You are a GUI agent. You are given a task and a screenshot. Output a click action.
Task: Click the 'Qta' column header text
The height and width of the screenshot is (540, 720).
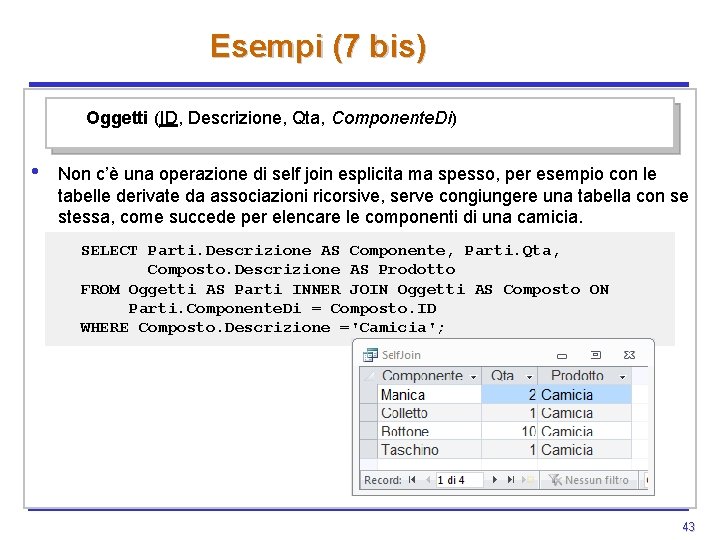tap(502, 376)
